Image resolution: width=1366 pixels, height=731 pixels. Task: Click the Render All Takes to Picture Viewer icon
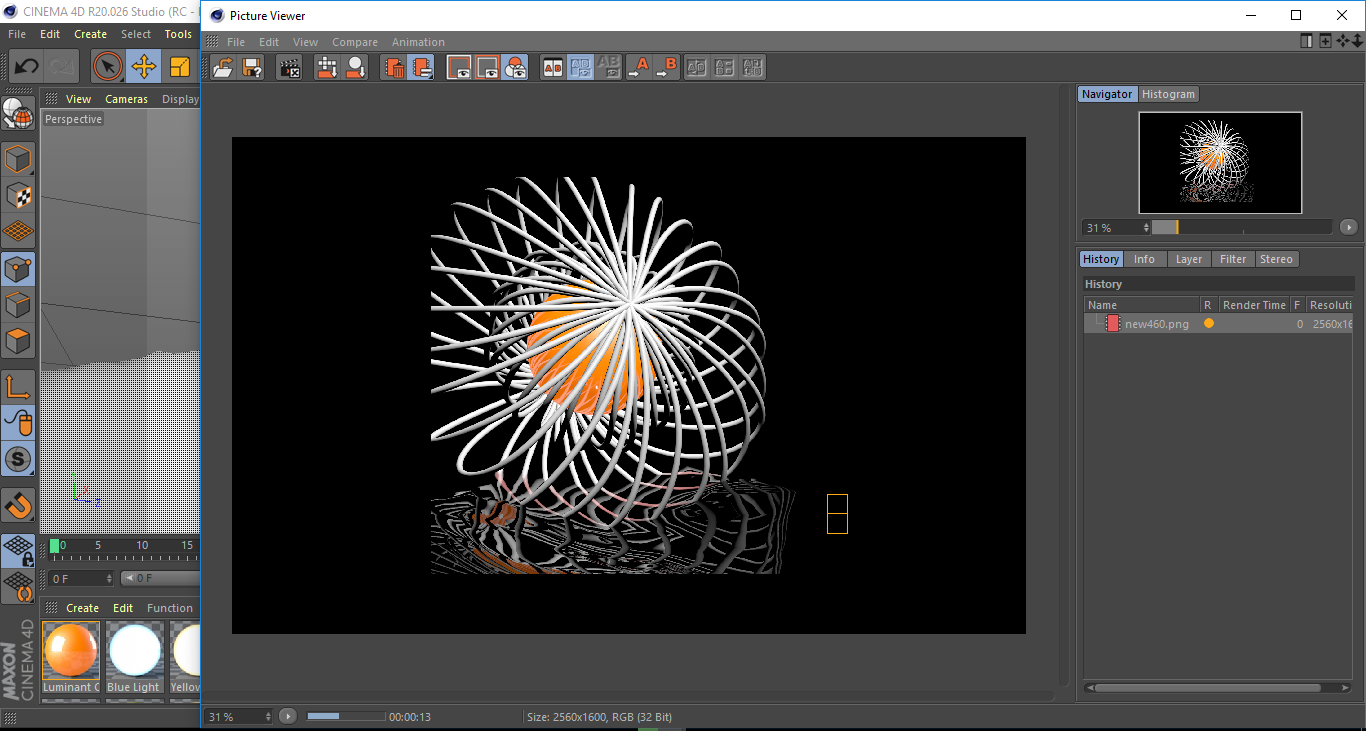tap(327, 67)
